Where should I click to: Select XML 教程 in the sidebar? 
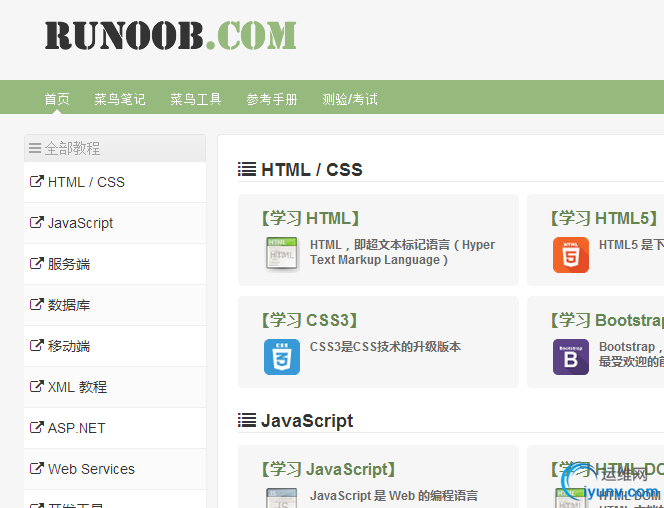coord(115,387)
